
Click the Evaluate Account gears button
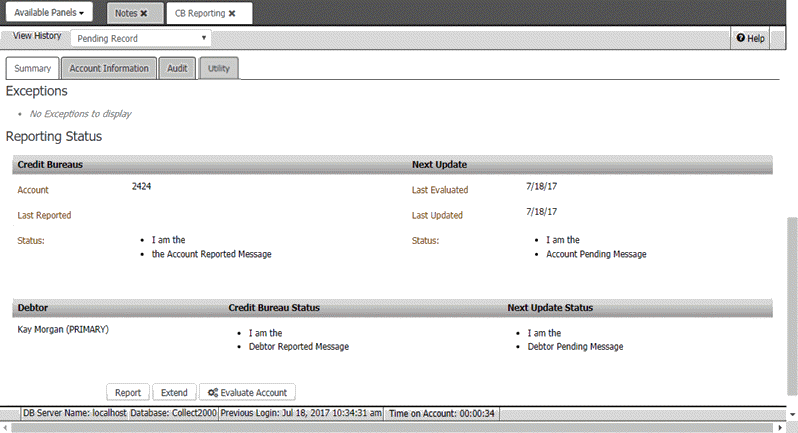coord(248,393)
